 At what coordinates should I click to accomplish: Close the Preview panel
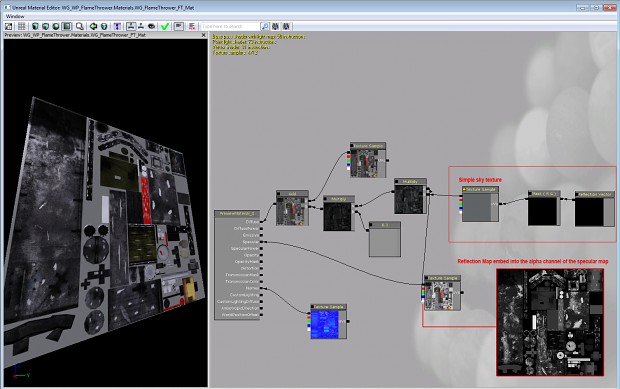point(204,35)
